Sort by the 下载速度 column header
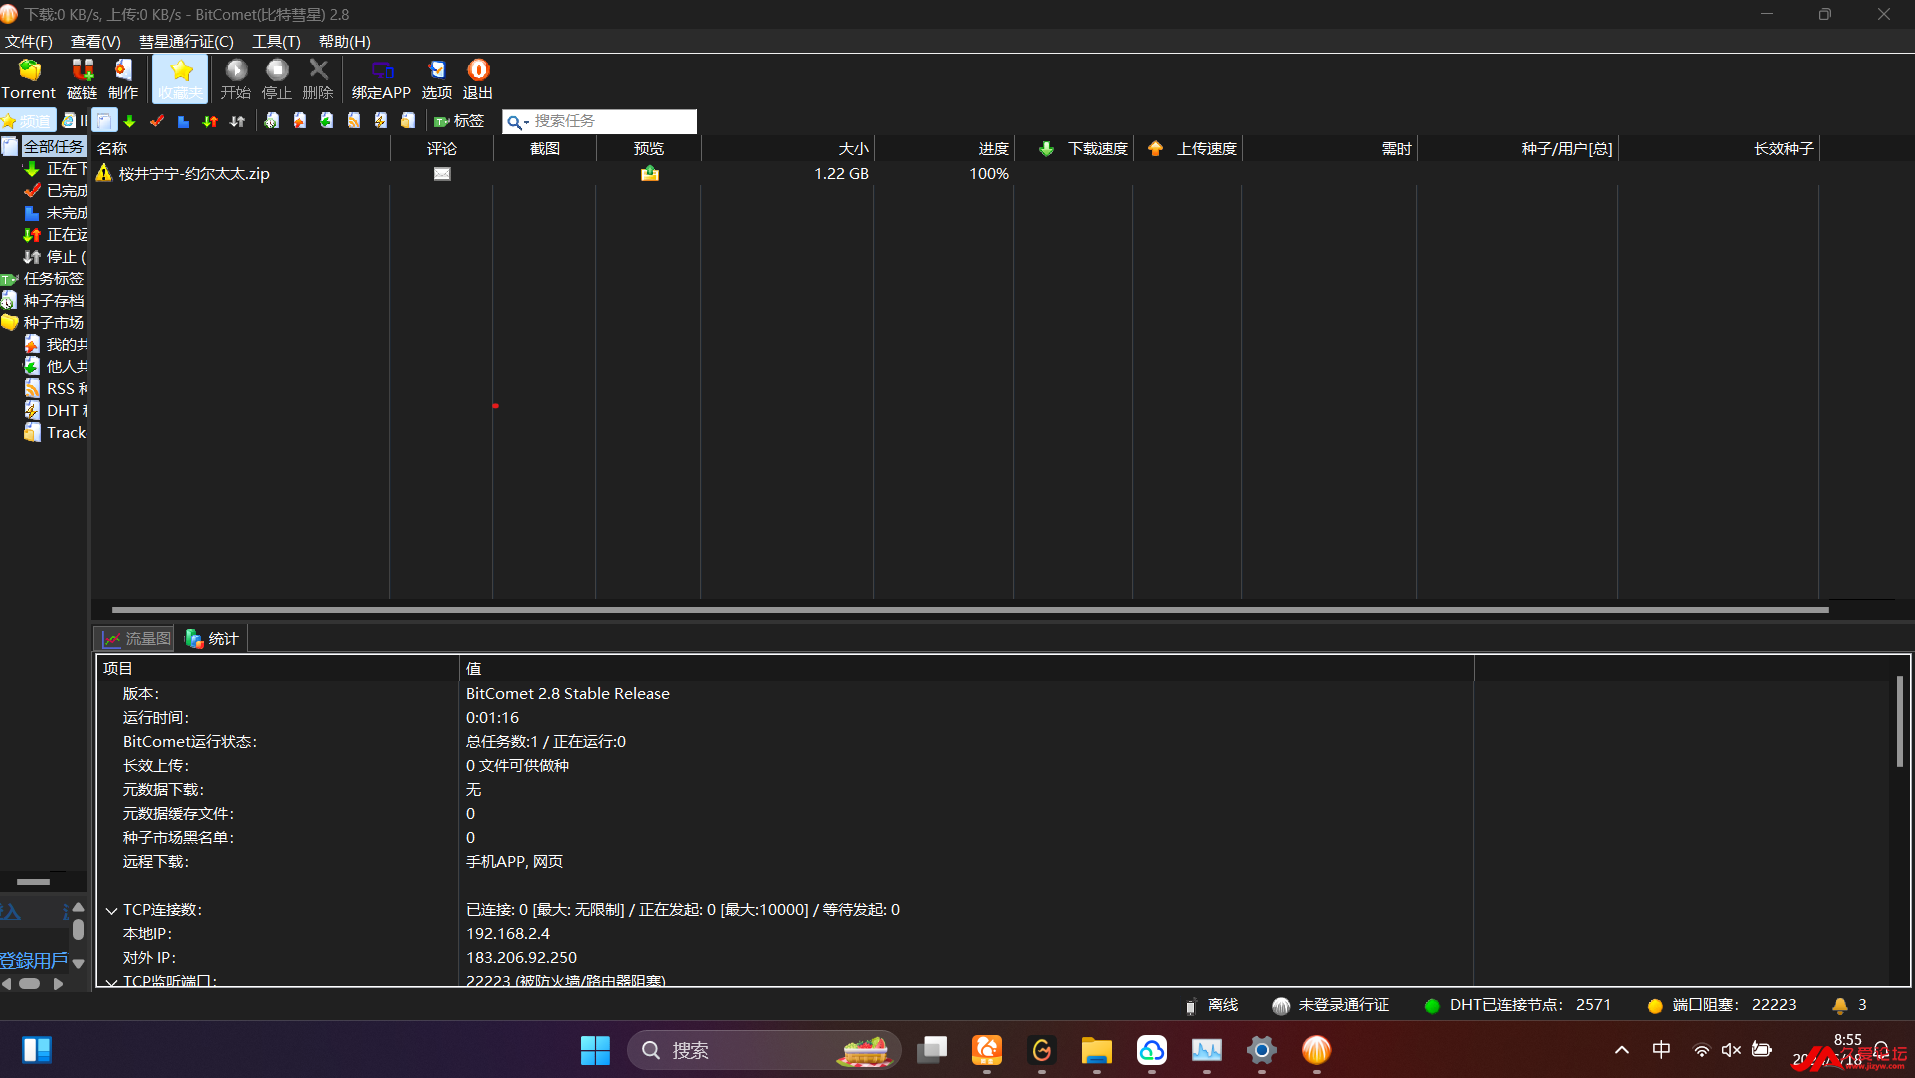This screenshot has width=1915, height=1078. click(1073, 148)
